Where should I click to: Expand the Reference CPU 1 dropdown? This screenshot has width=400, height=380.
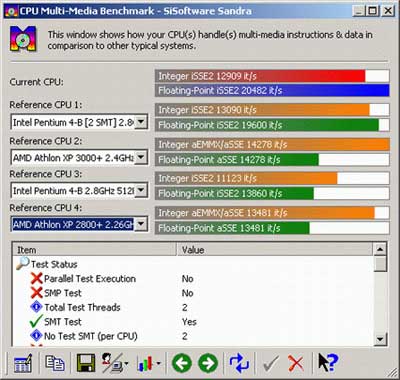click(x=141, y=122)
